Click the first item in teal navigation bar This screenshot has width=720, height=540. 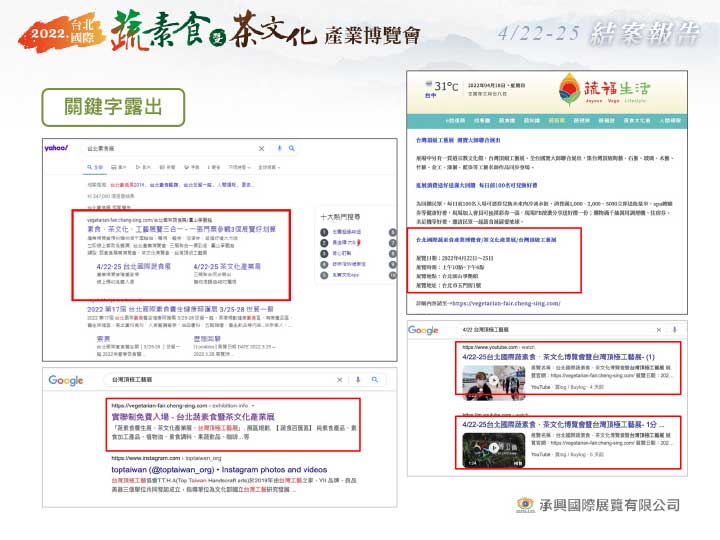point(455,120)
